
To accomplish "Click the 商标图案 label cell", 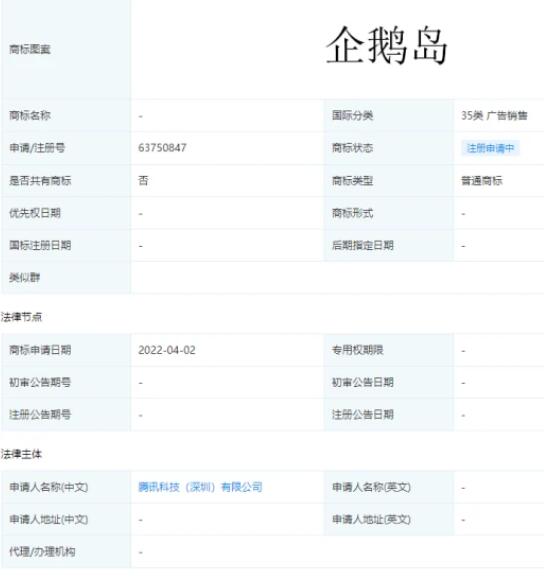I will click(66, 49).
